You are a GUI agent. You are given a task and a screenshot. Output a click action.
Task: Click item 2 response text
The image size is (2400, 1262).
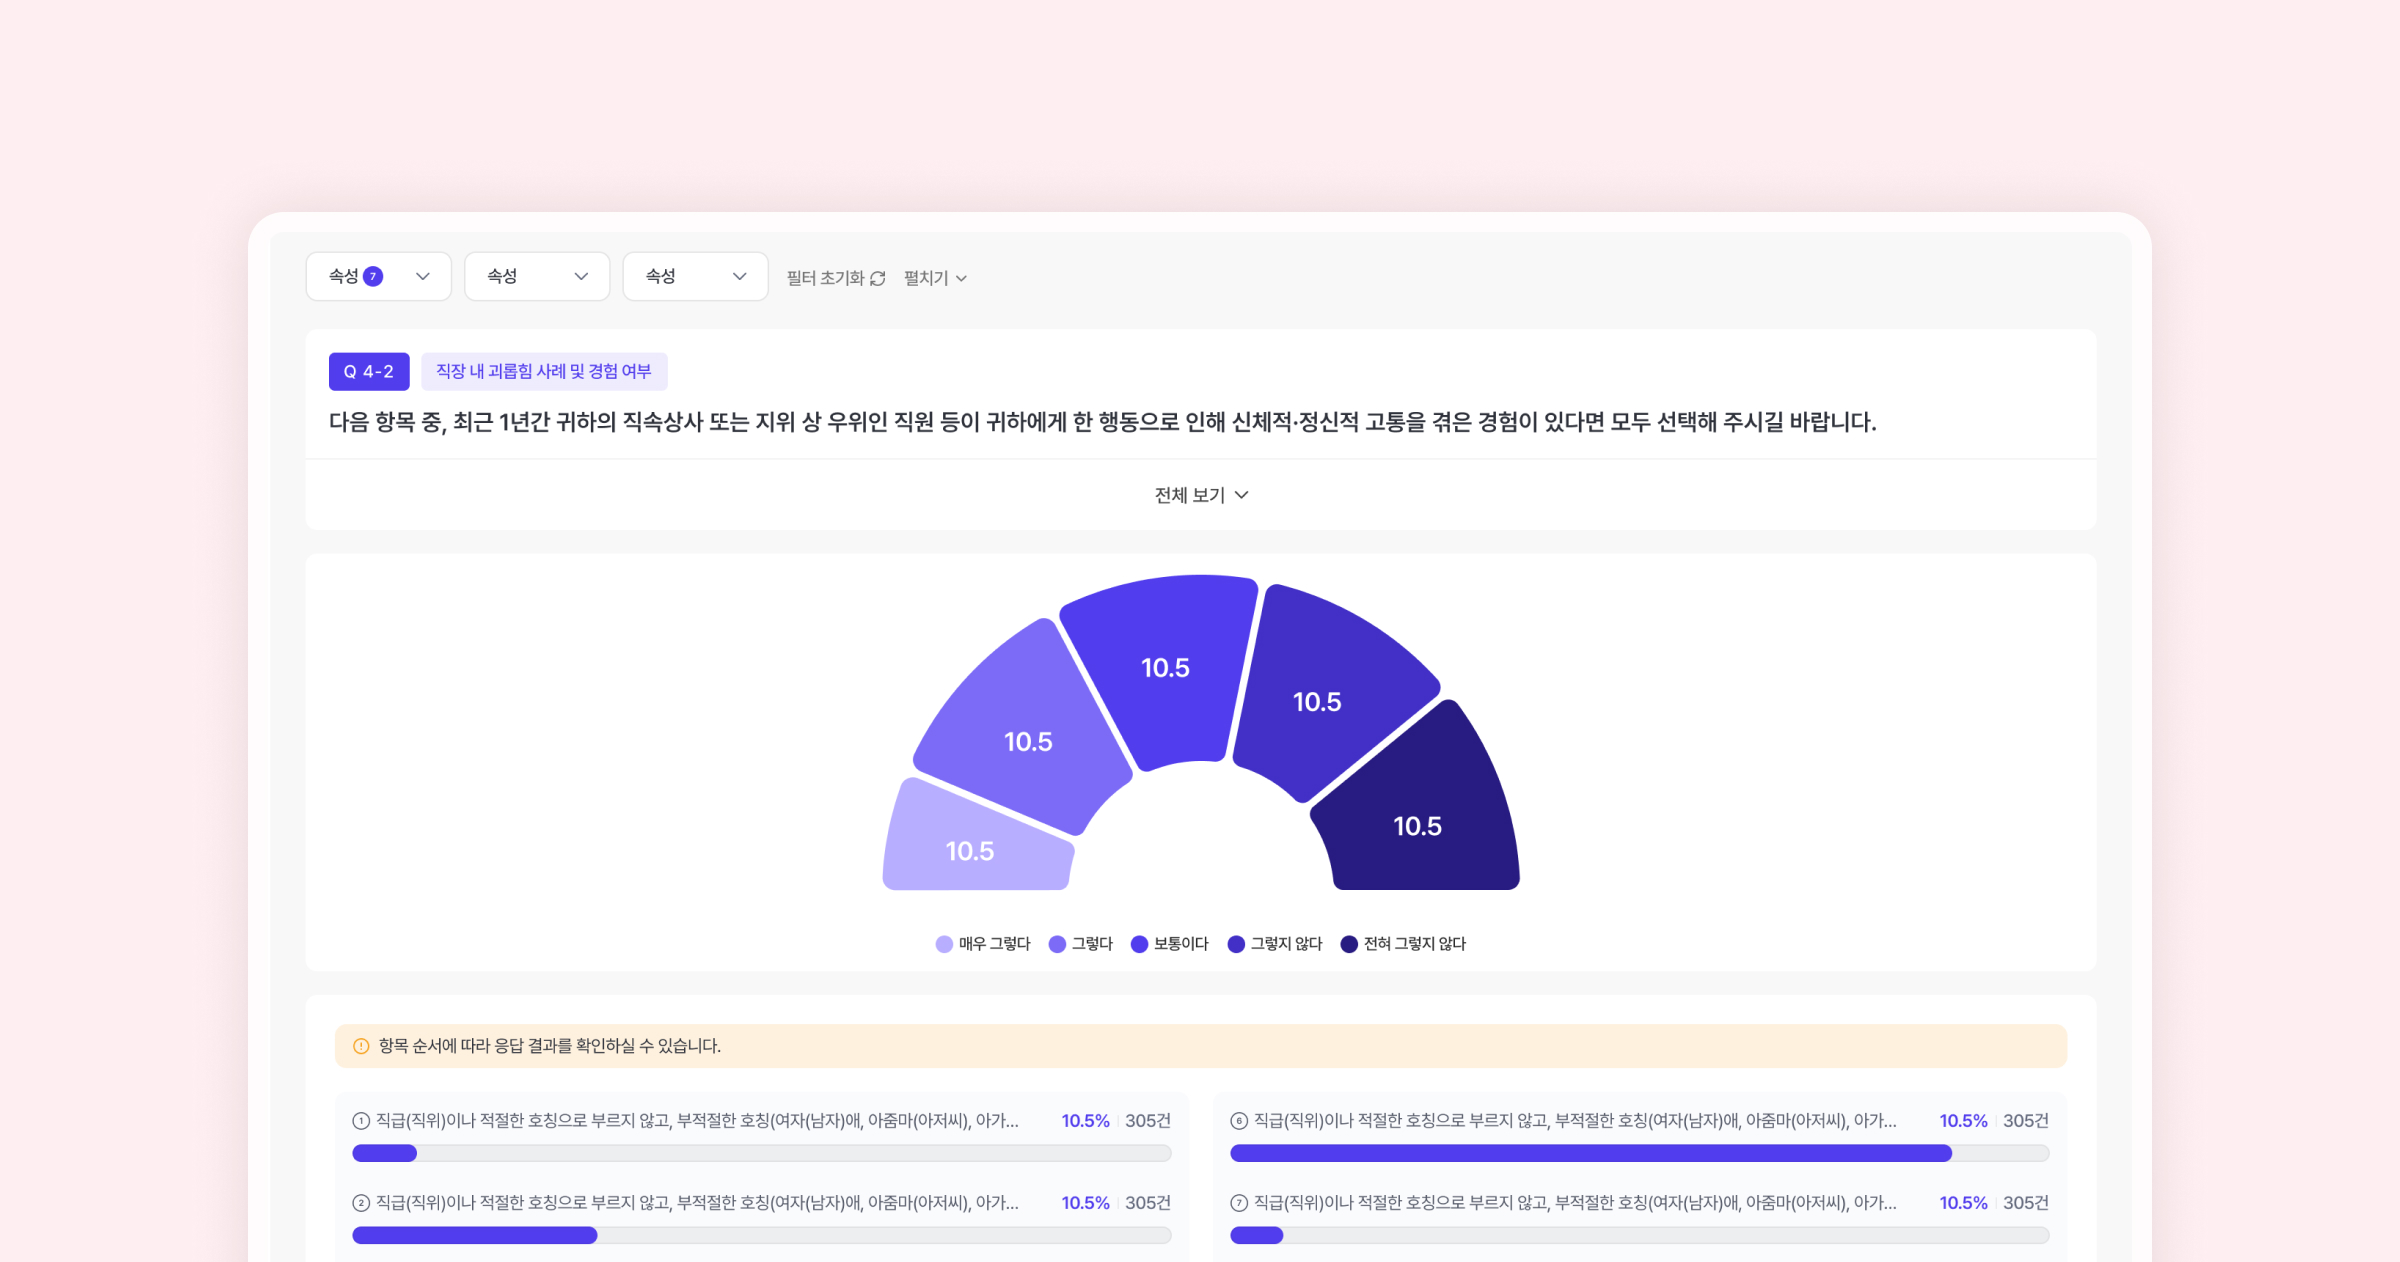697,1203
